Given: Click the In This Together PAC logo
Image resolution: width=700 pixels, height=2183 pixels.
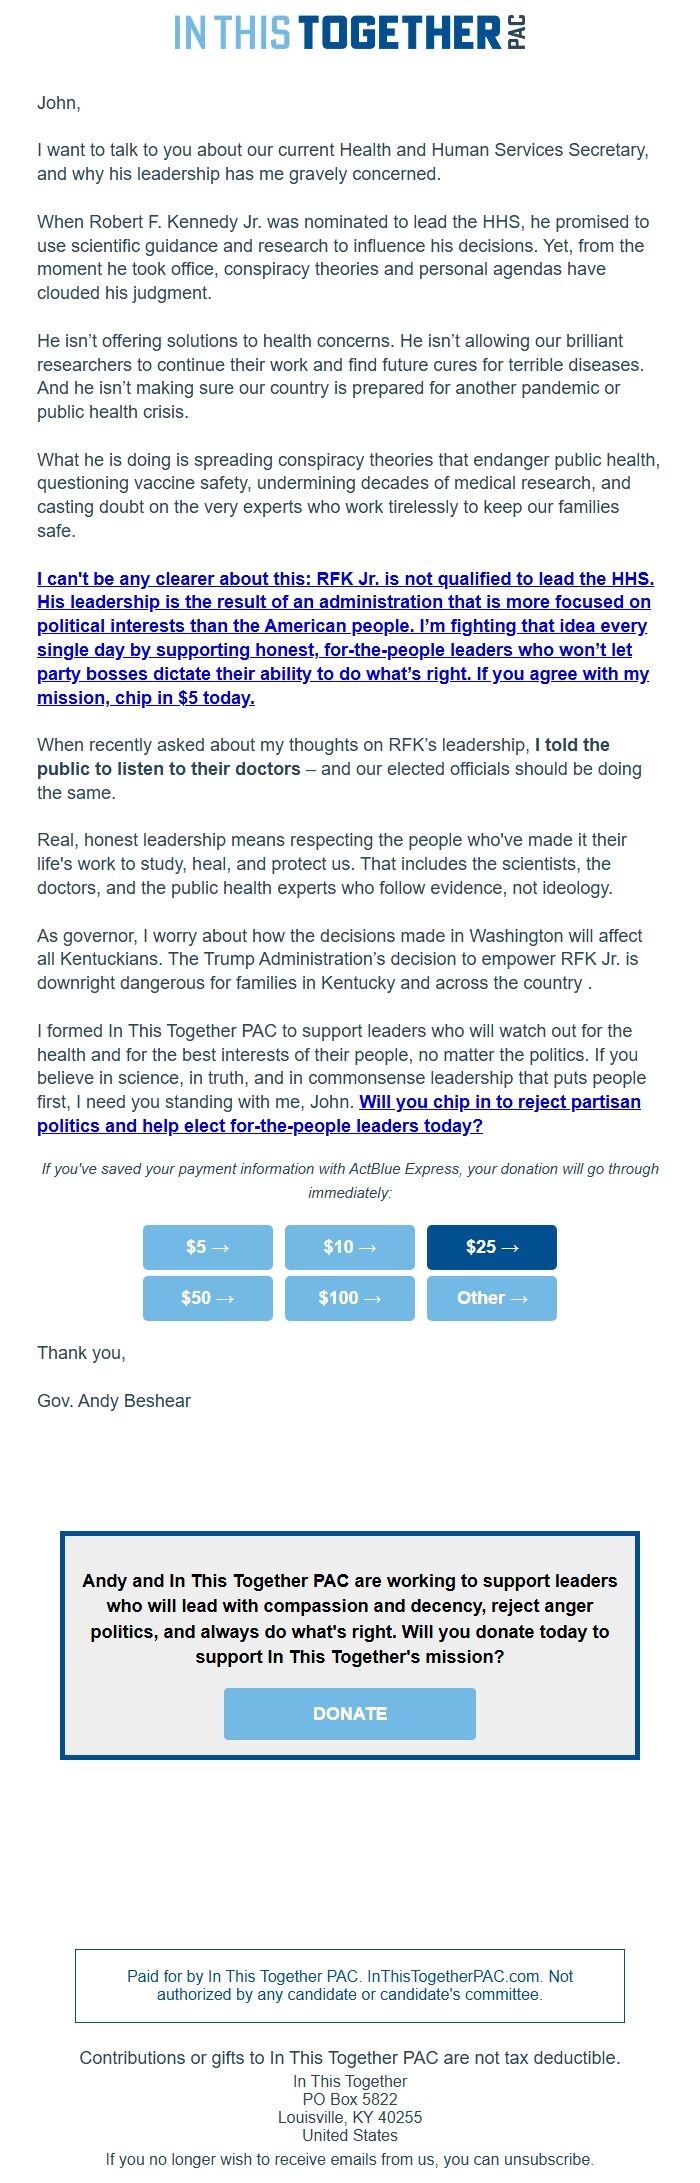Looking at the screenshot, I should [x=349, y=33].
